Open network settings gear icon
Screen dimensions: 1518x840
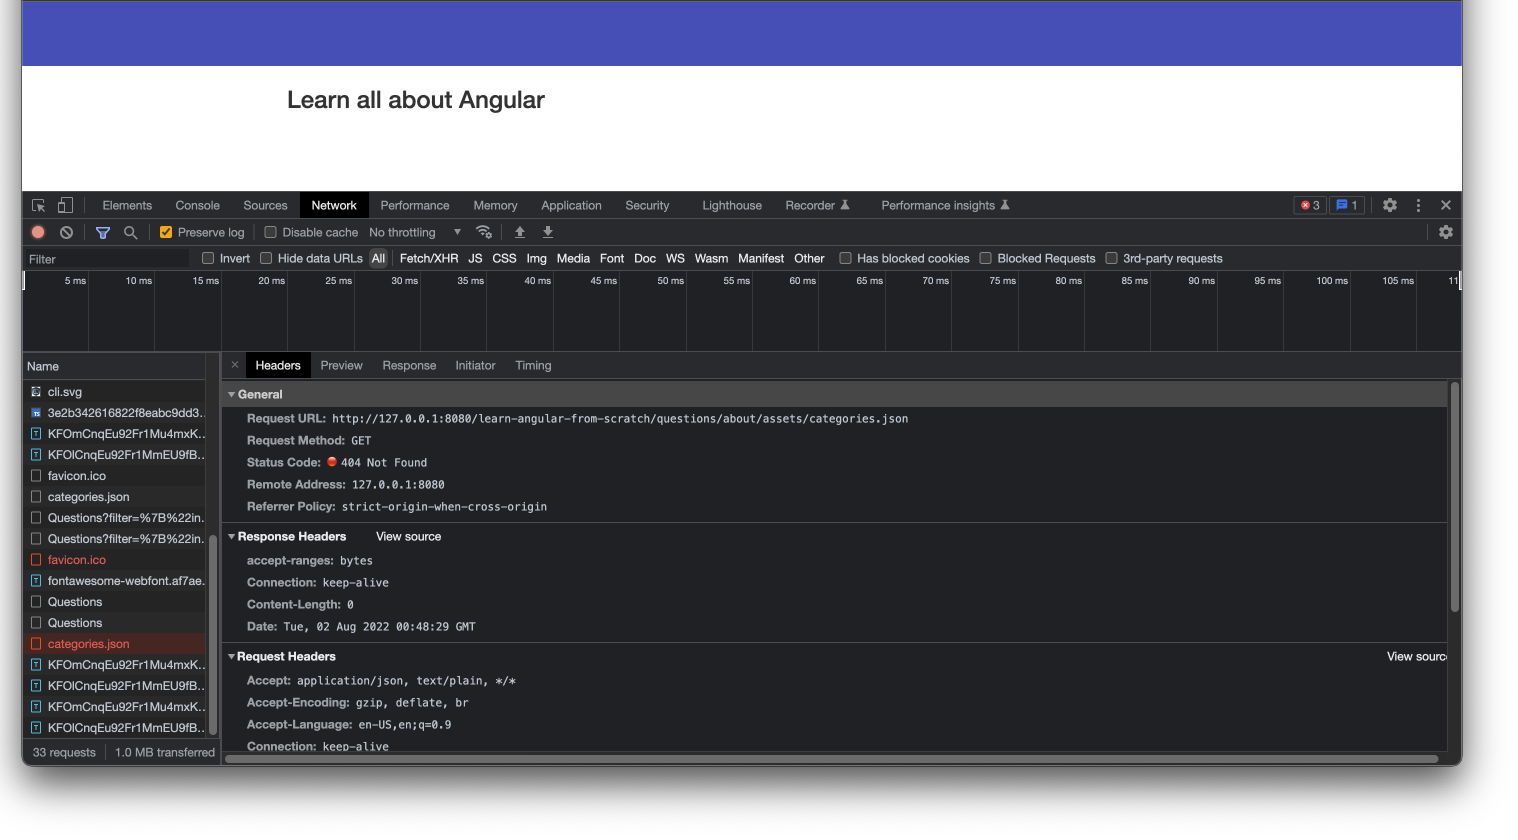[1446, 232]
